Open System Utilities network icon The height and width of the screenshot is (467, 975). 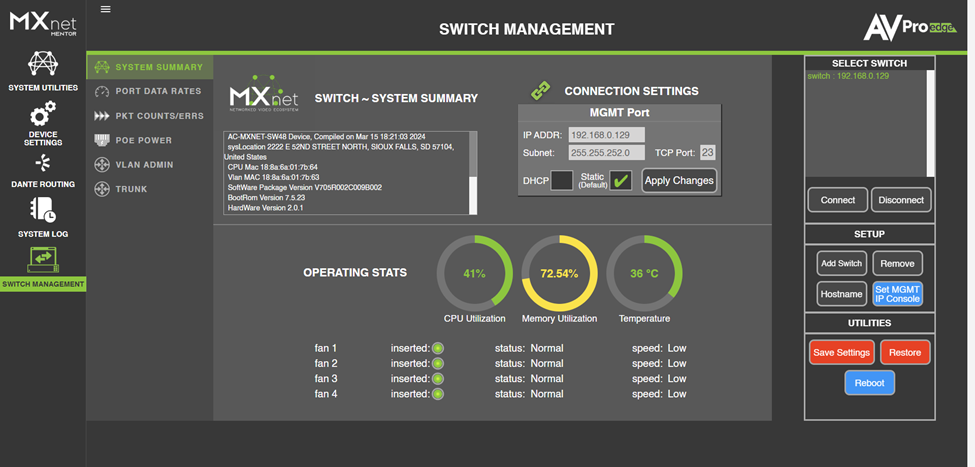point(43,64)
